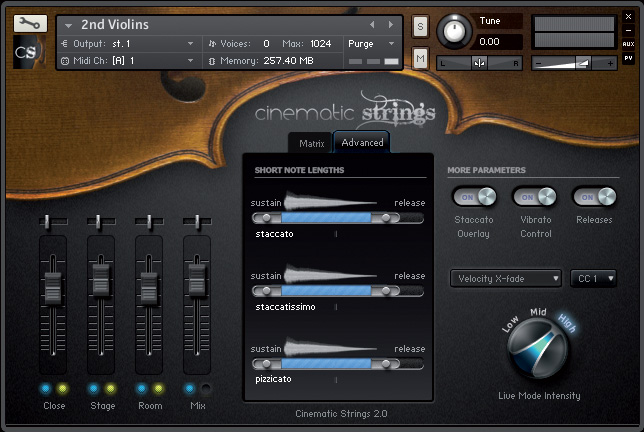Viewport: 644px width, 432px height.
Task: Click the Memory value 257.40 MB
Action: coord(288,61)
